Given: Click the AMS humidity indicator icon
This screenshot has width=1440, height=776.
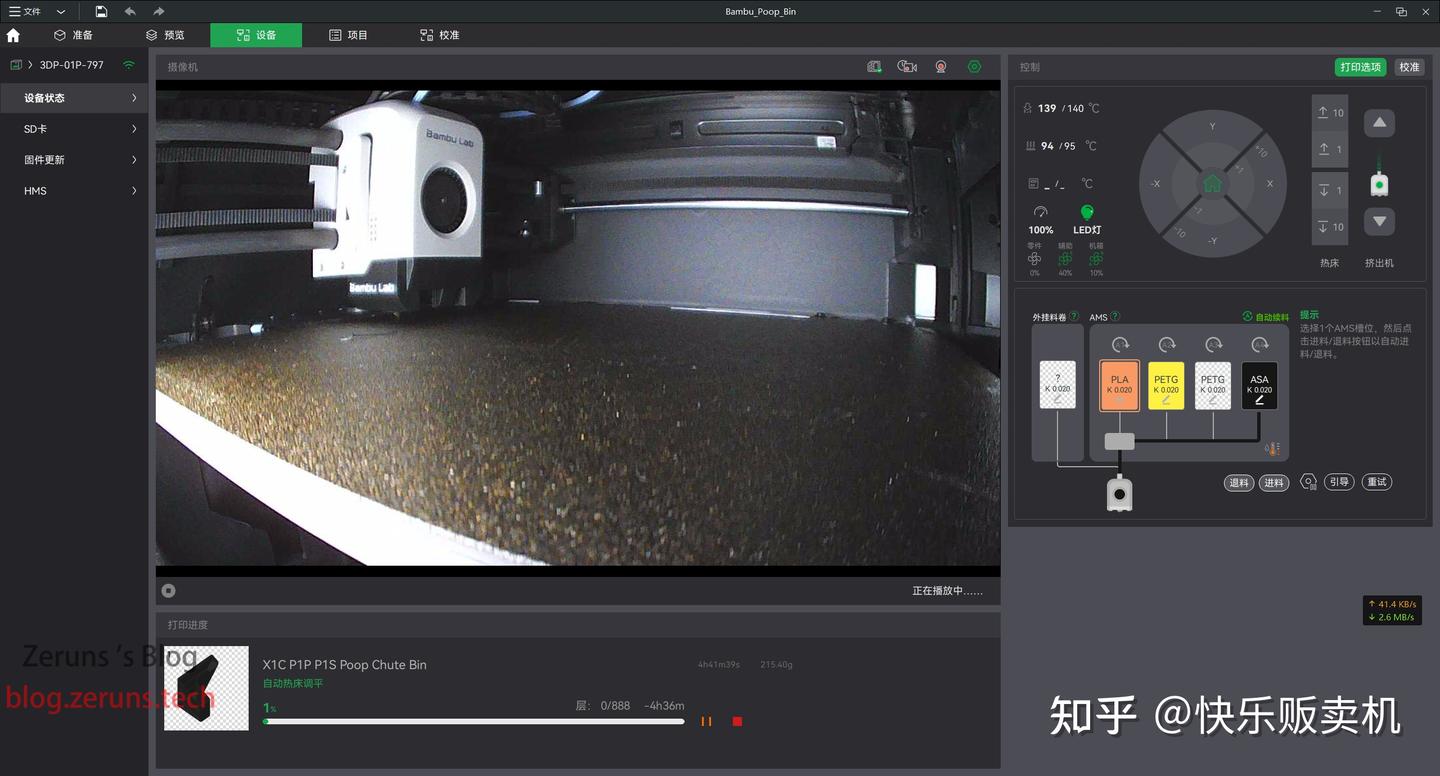Looking at the screenshot, I should pos(1273,449).
